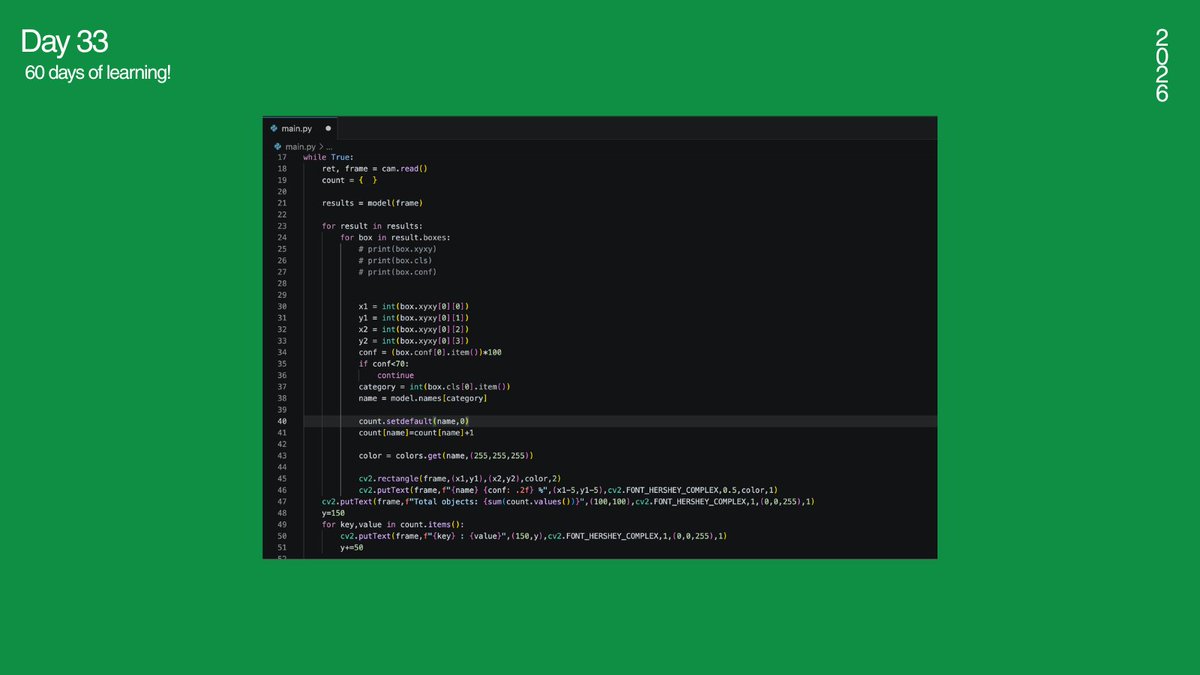Click the 'x1 = int(box.xyxy[0][0])' line
Screen dimensions: 1200x675
[414, 306]
